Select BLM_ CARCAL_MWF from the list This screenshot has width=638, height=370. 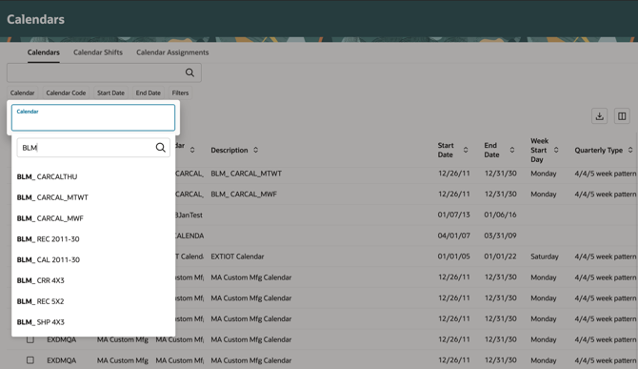click(x=93, y=218)
